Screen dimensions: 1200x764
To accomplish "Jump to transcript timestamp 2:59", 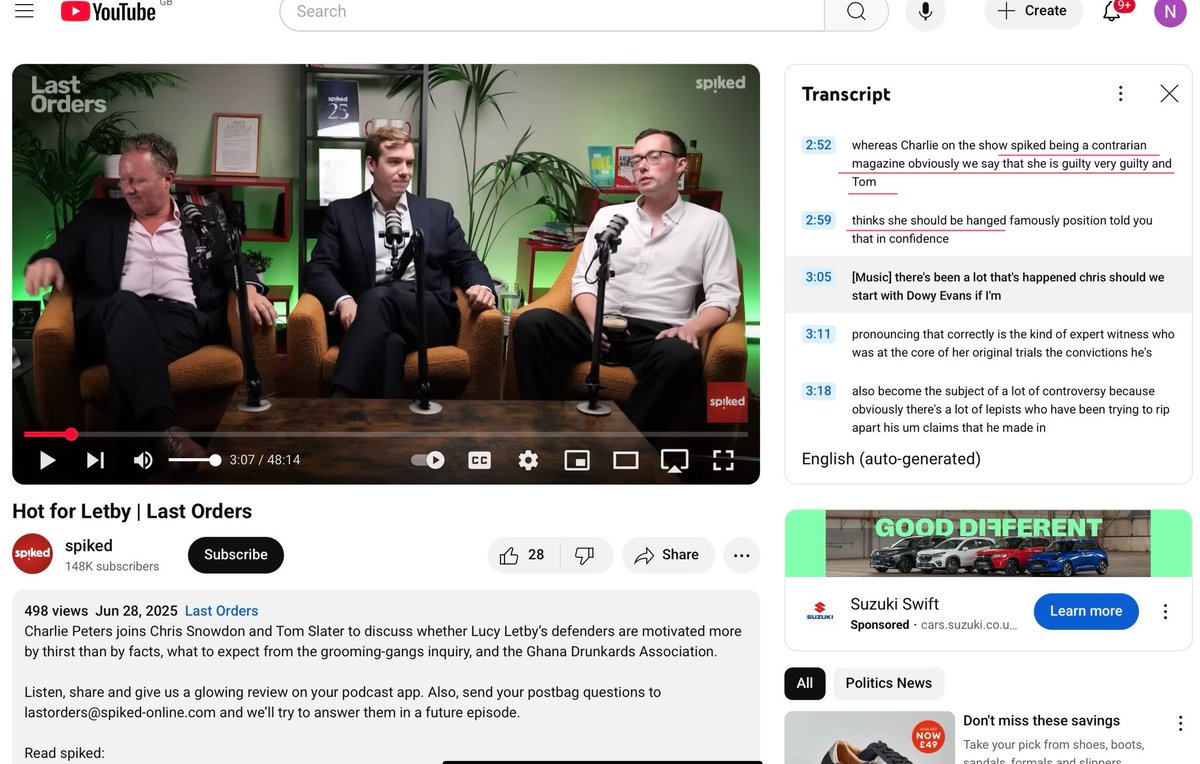I will (x=818, y=220).
